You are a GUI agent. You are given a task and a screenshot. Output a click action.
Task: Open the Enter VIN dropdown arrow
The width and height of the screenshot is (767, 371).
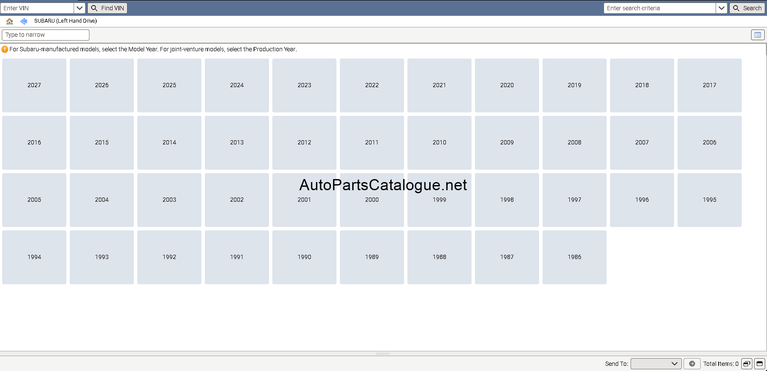pyautogui.click(x=80, y=8)
